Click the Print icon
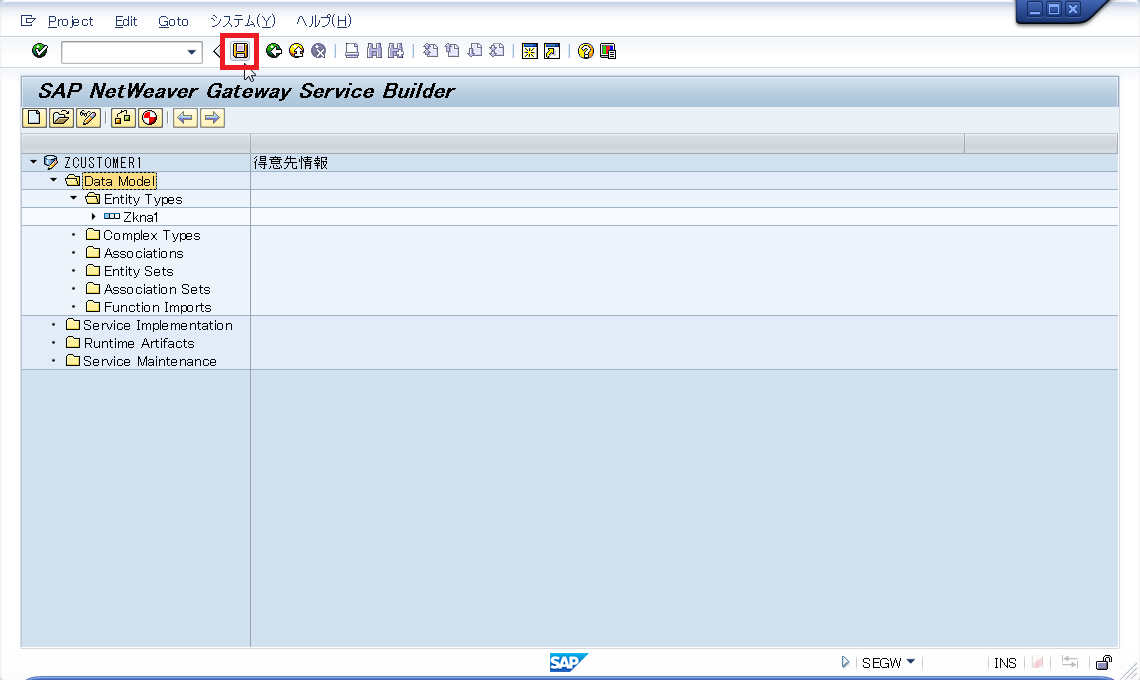The width and height of the screenshot is (1140, 680). (x=352, y=51)
